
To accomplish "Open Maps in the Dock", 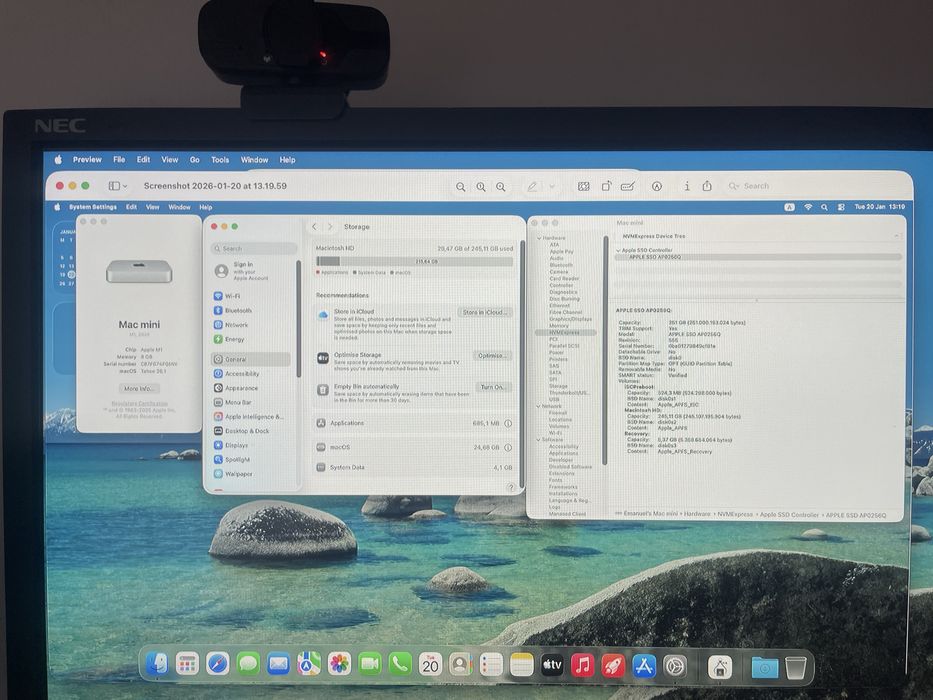I will pyautogui.click(x=309, y=664).
